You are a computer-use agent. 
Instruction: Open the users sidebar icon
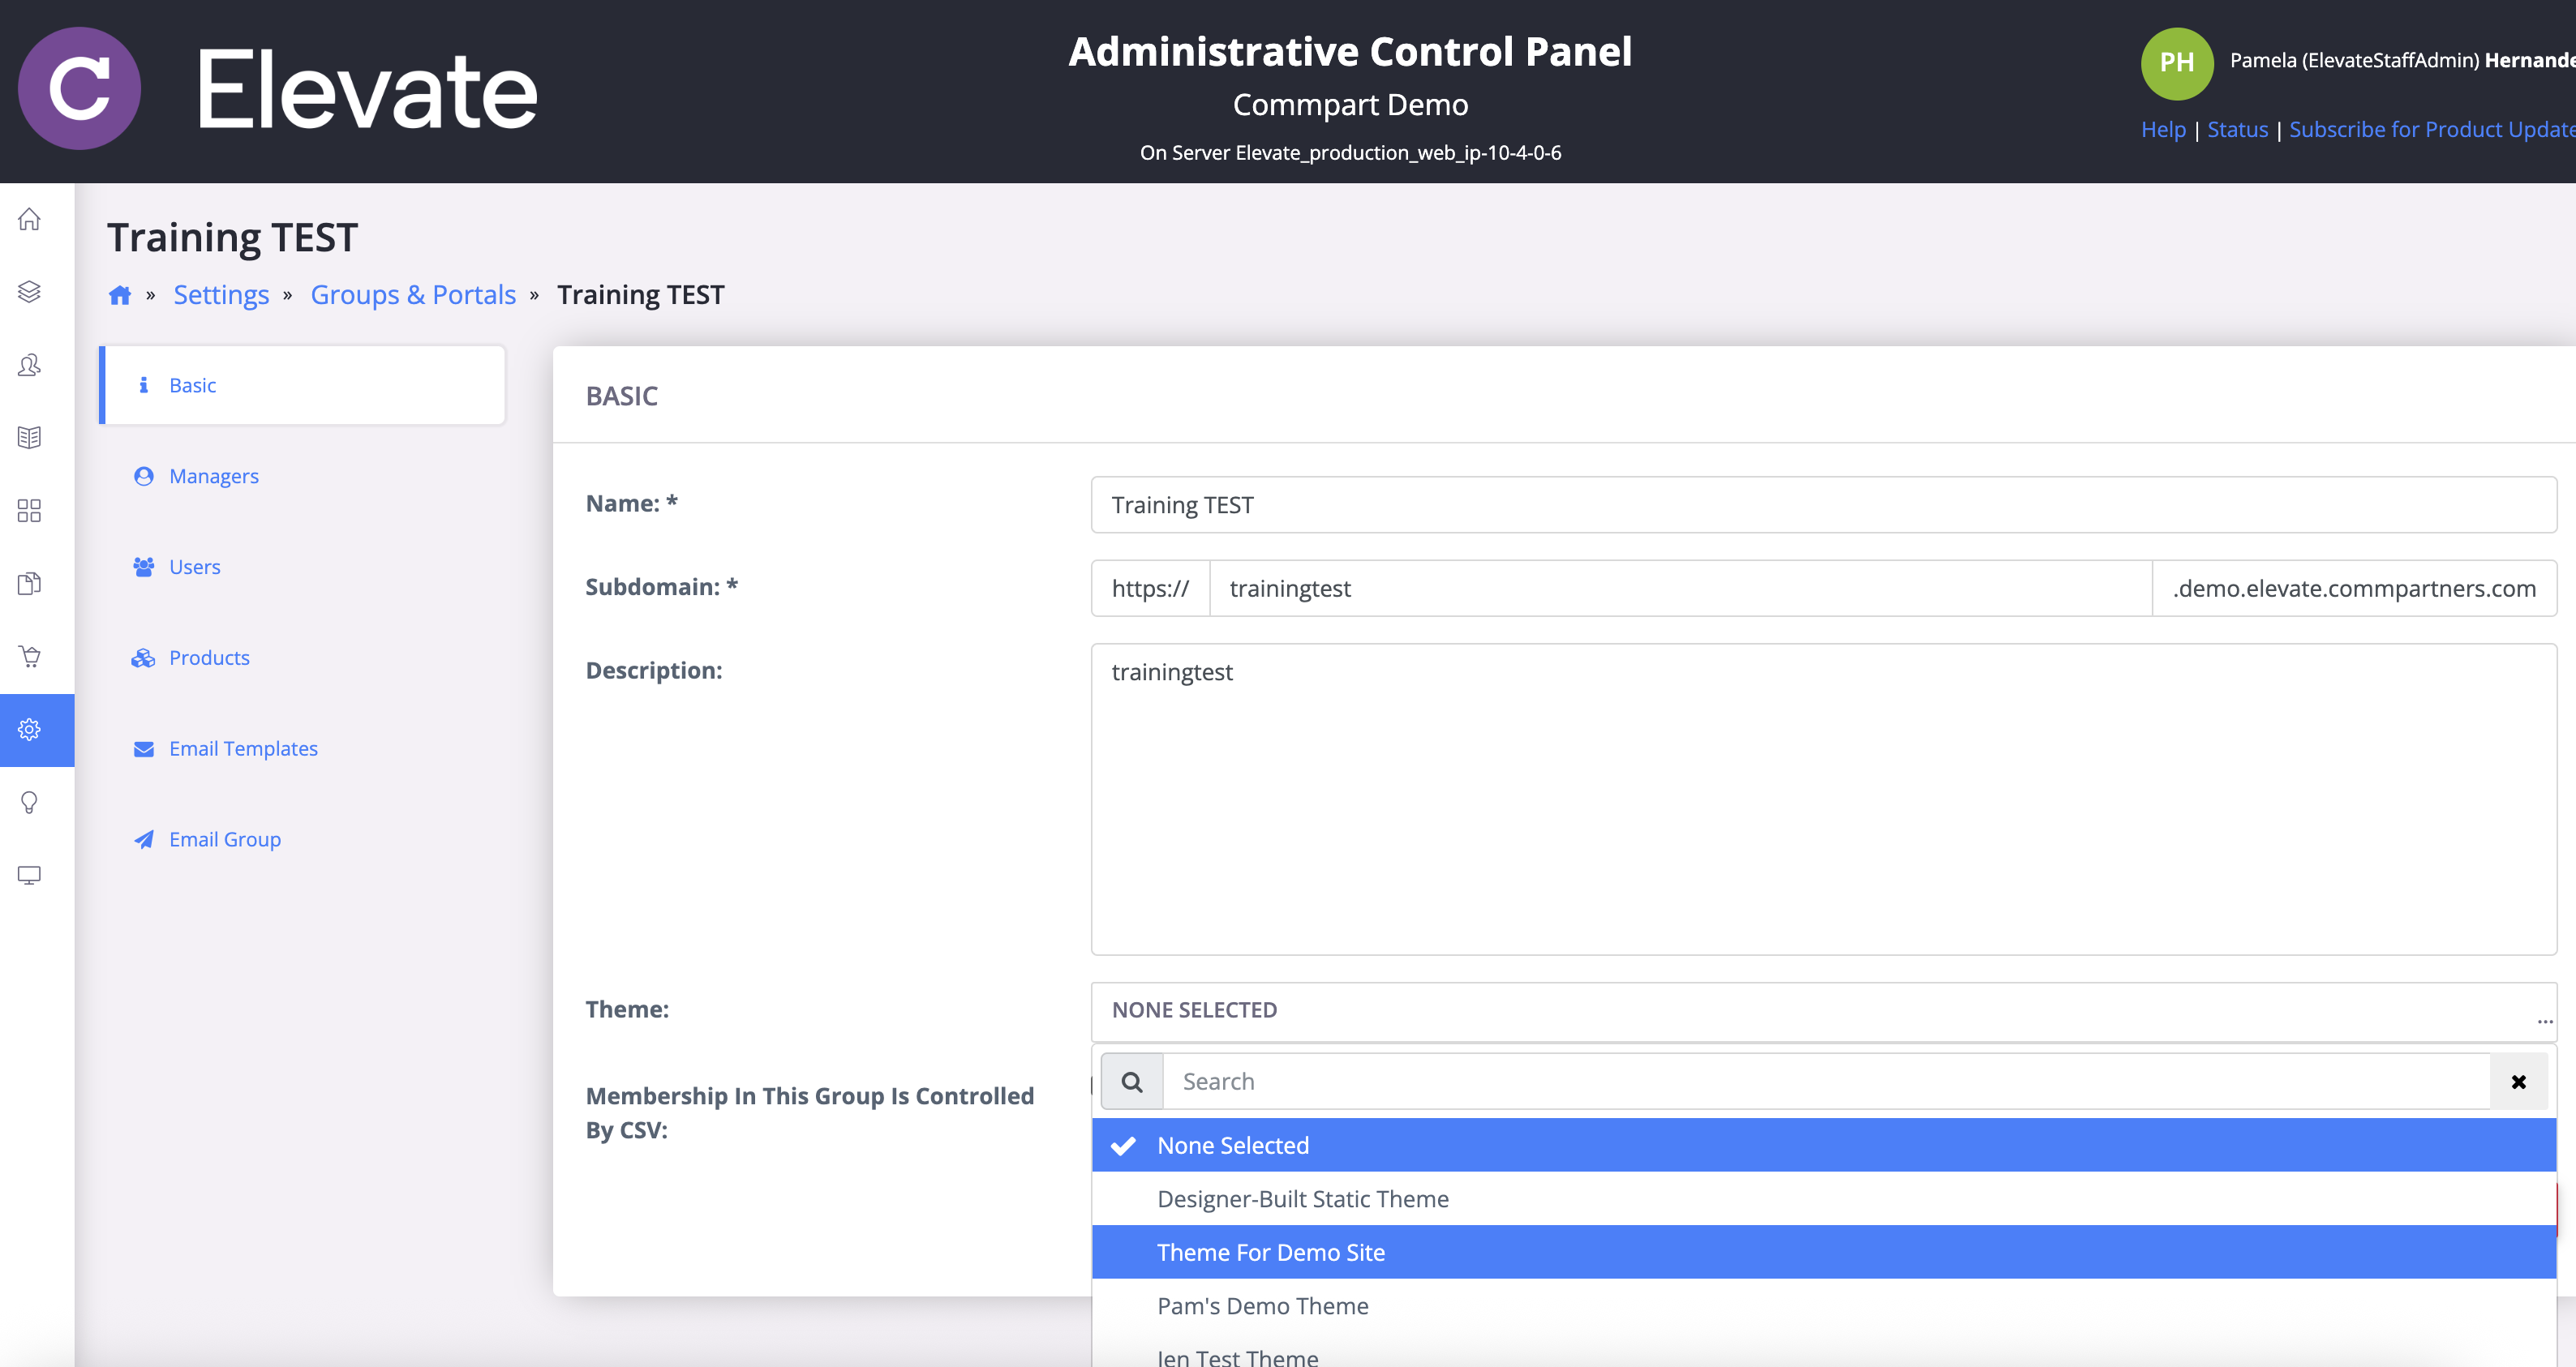29,365
